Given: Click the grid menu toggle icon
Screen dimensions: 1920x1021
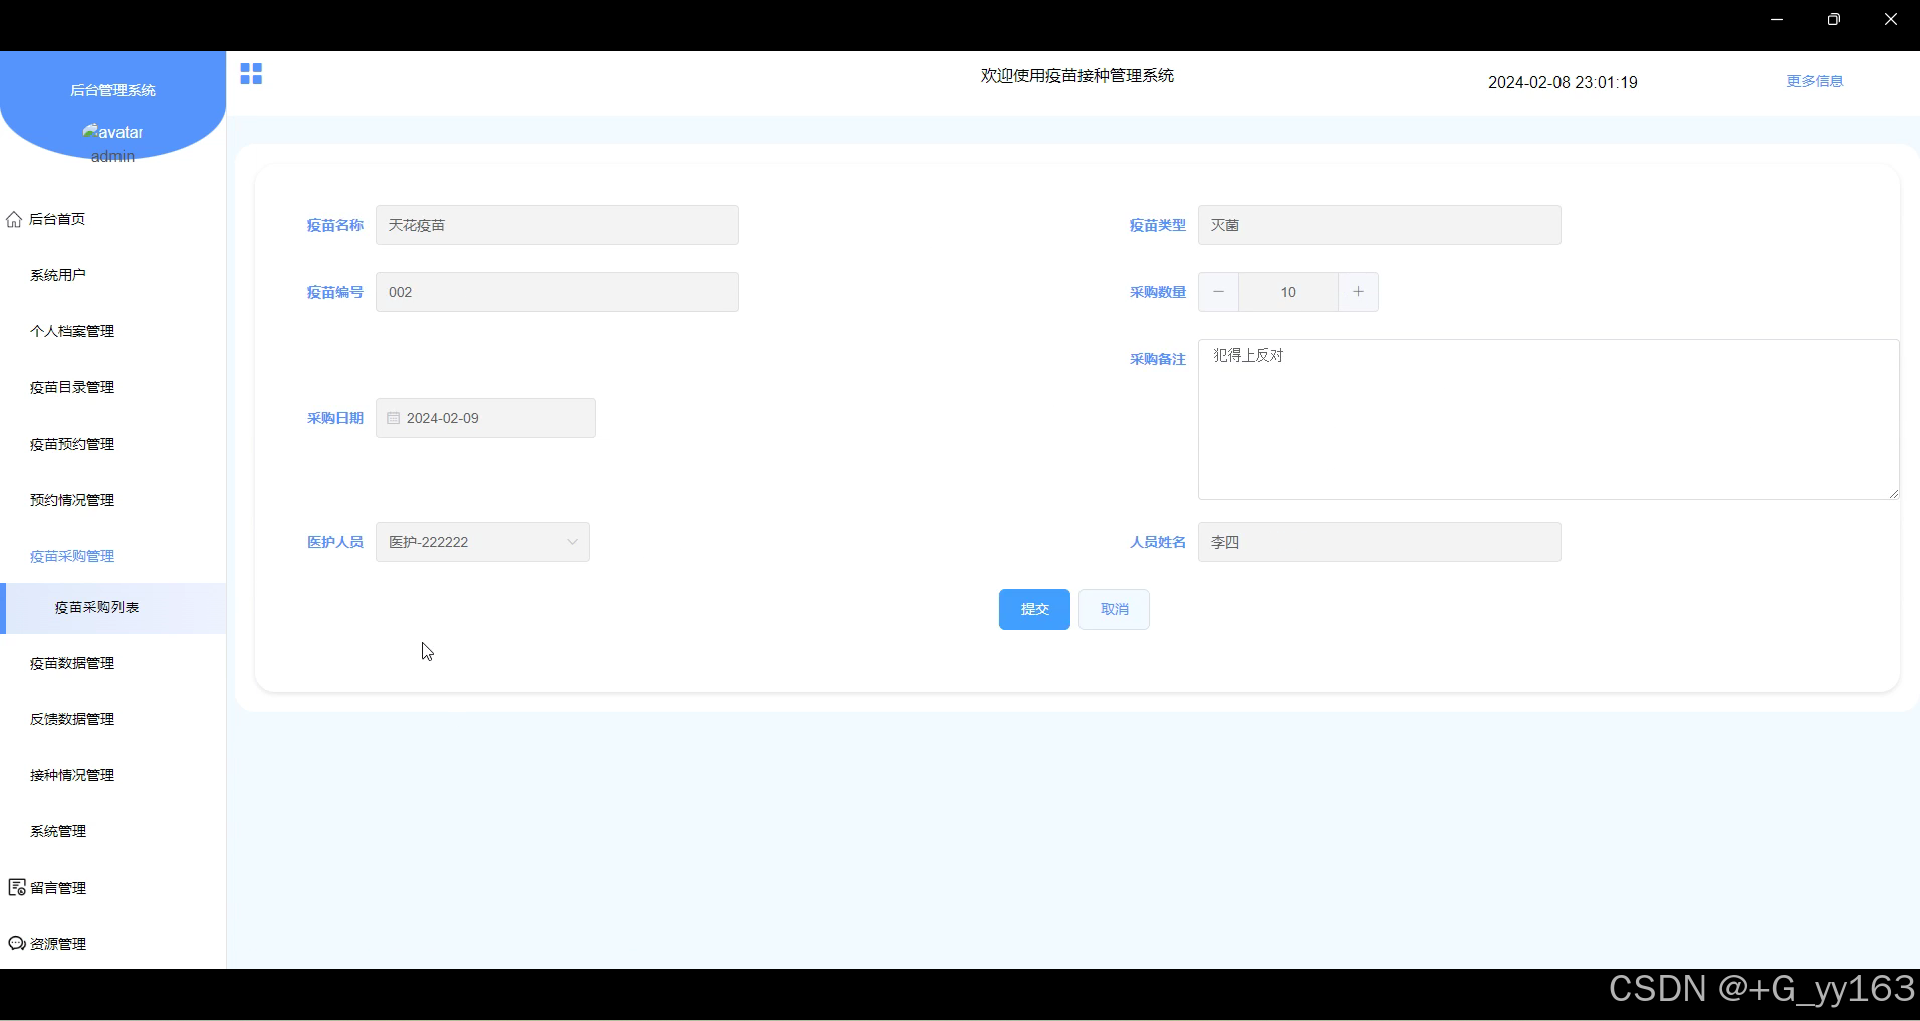Looking at the screenshot, I should 251,74.
